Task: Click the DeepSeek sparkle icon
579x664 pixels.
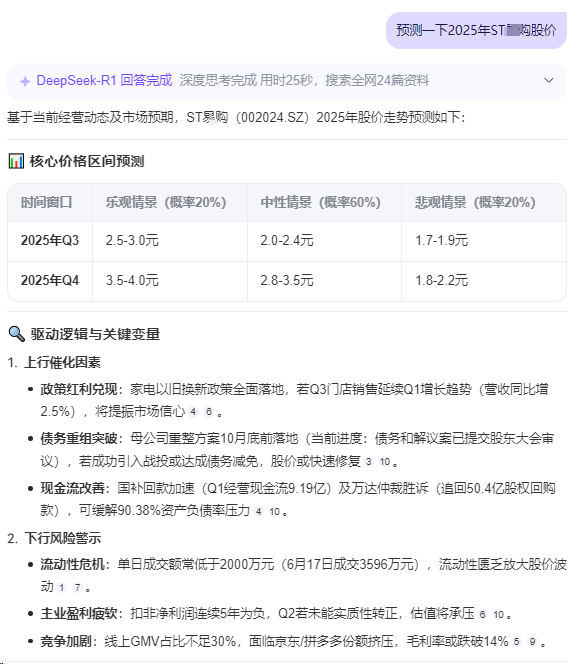Action: click(25, 81)
